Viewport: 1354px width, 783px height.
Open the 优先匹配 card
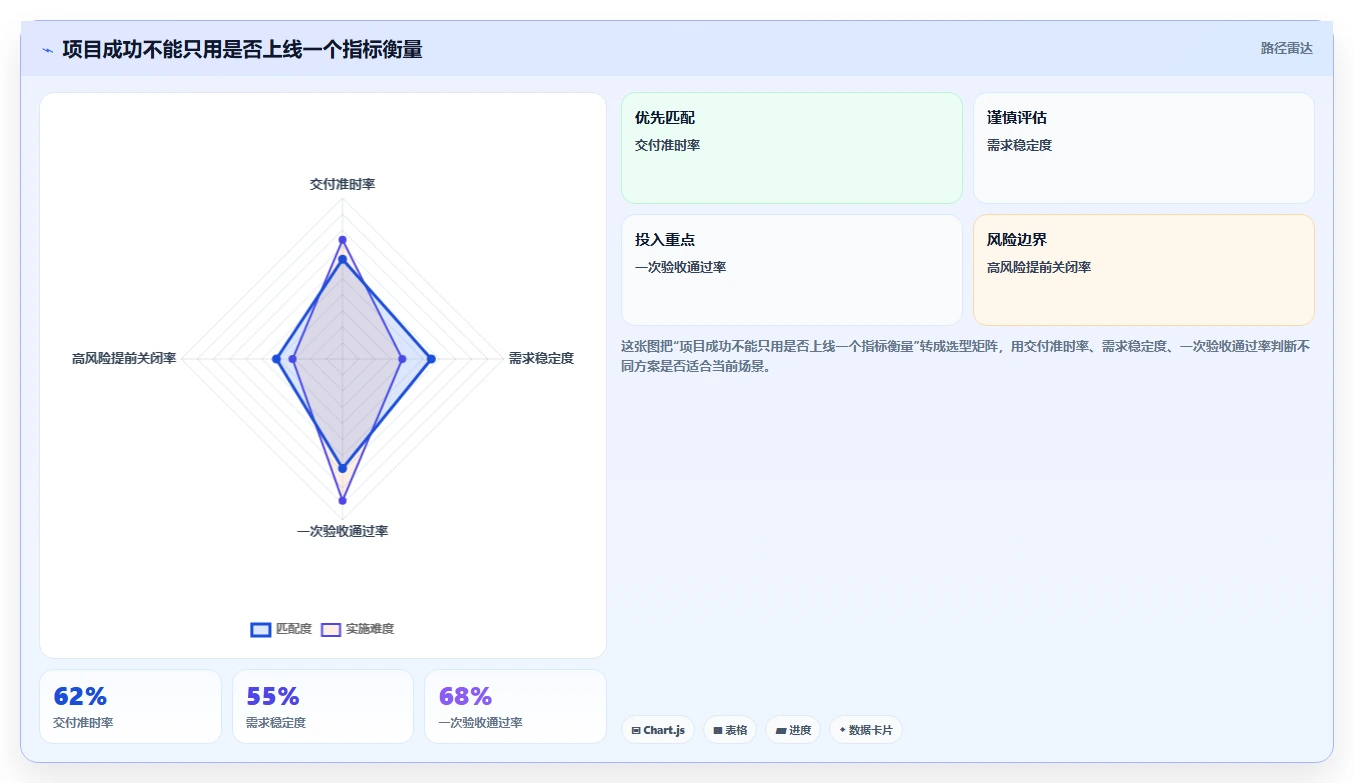click(792, 148)
